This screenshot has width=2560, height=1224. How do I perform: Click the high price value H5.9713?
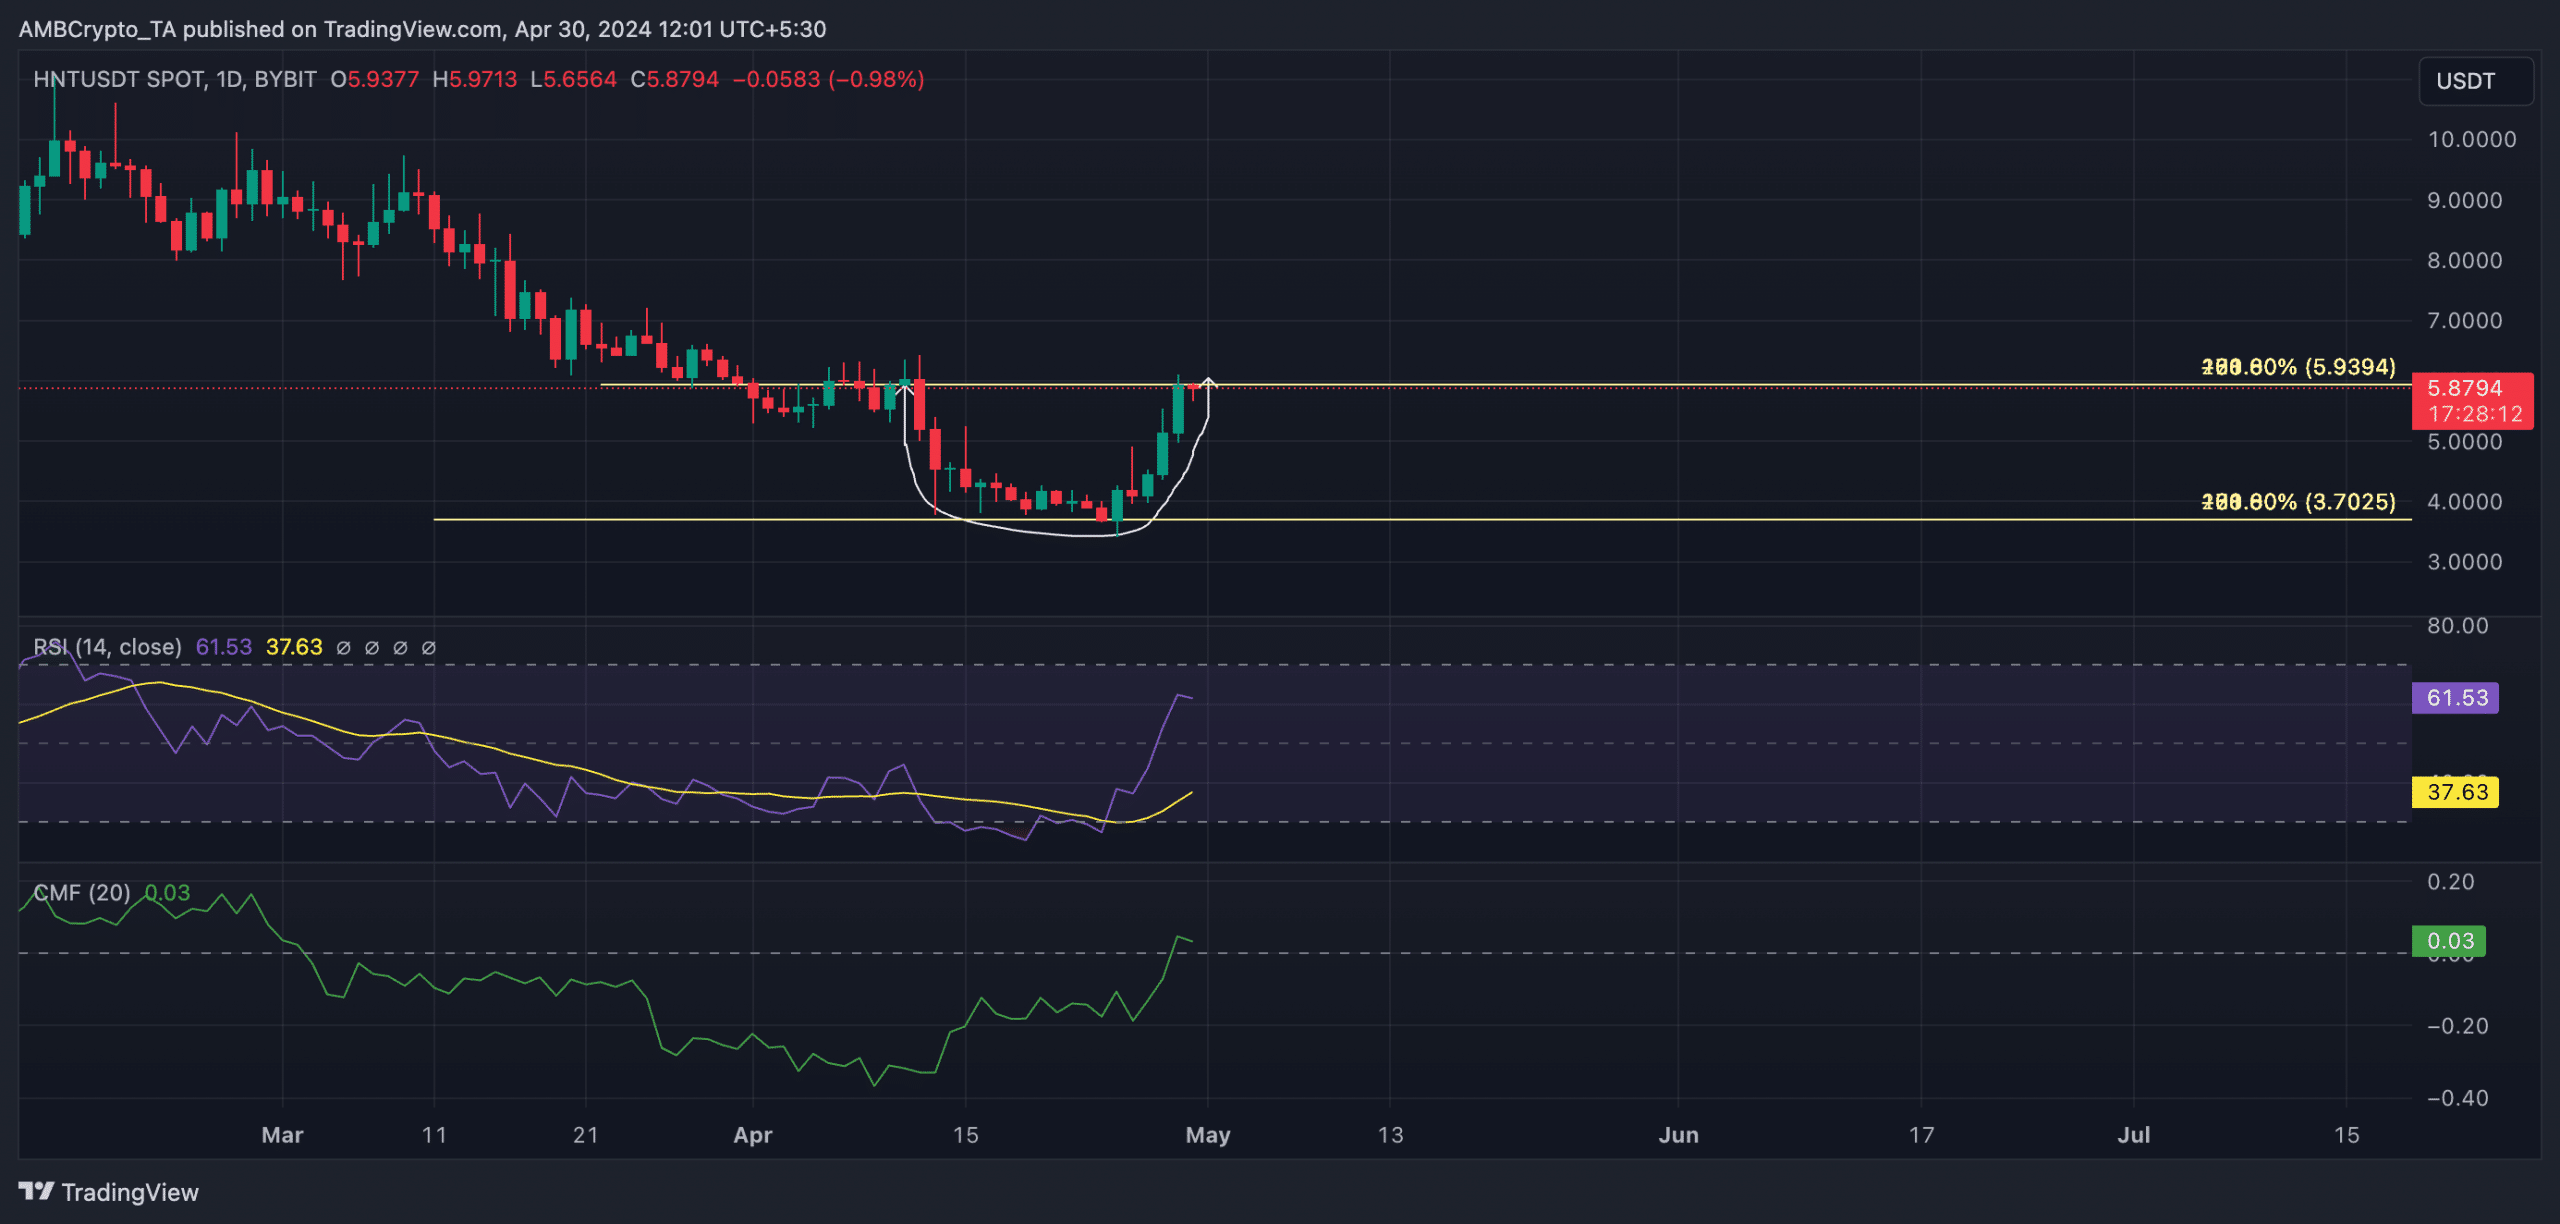[475, 79]
